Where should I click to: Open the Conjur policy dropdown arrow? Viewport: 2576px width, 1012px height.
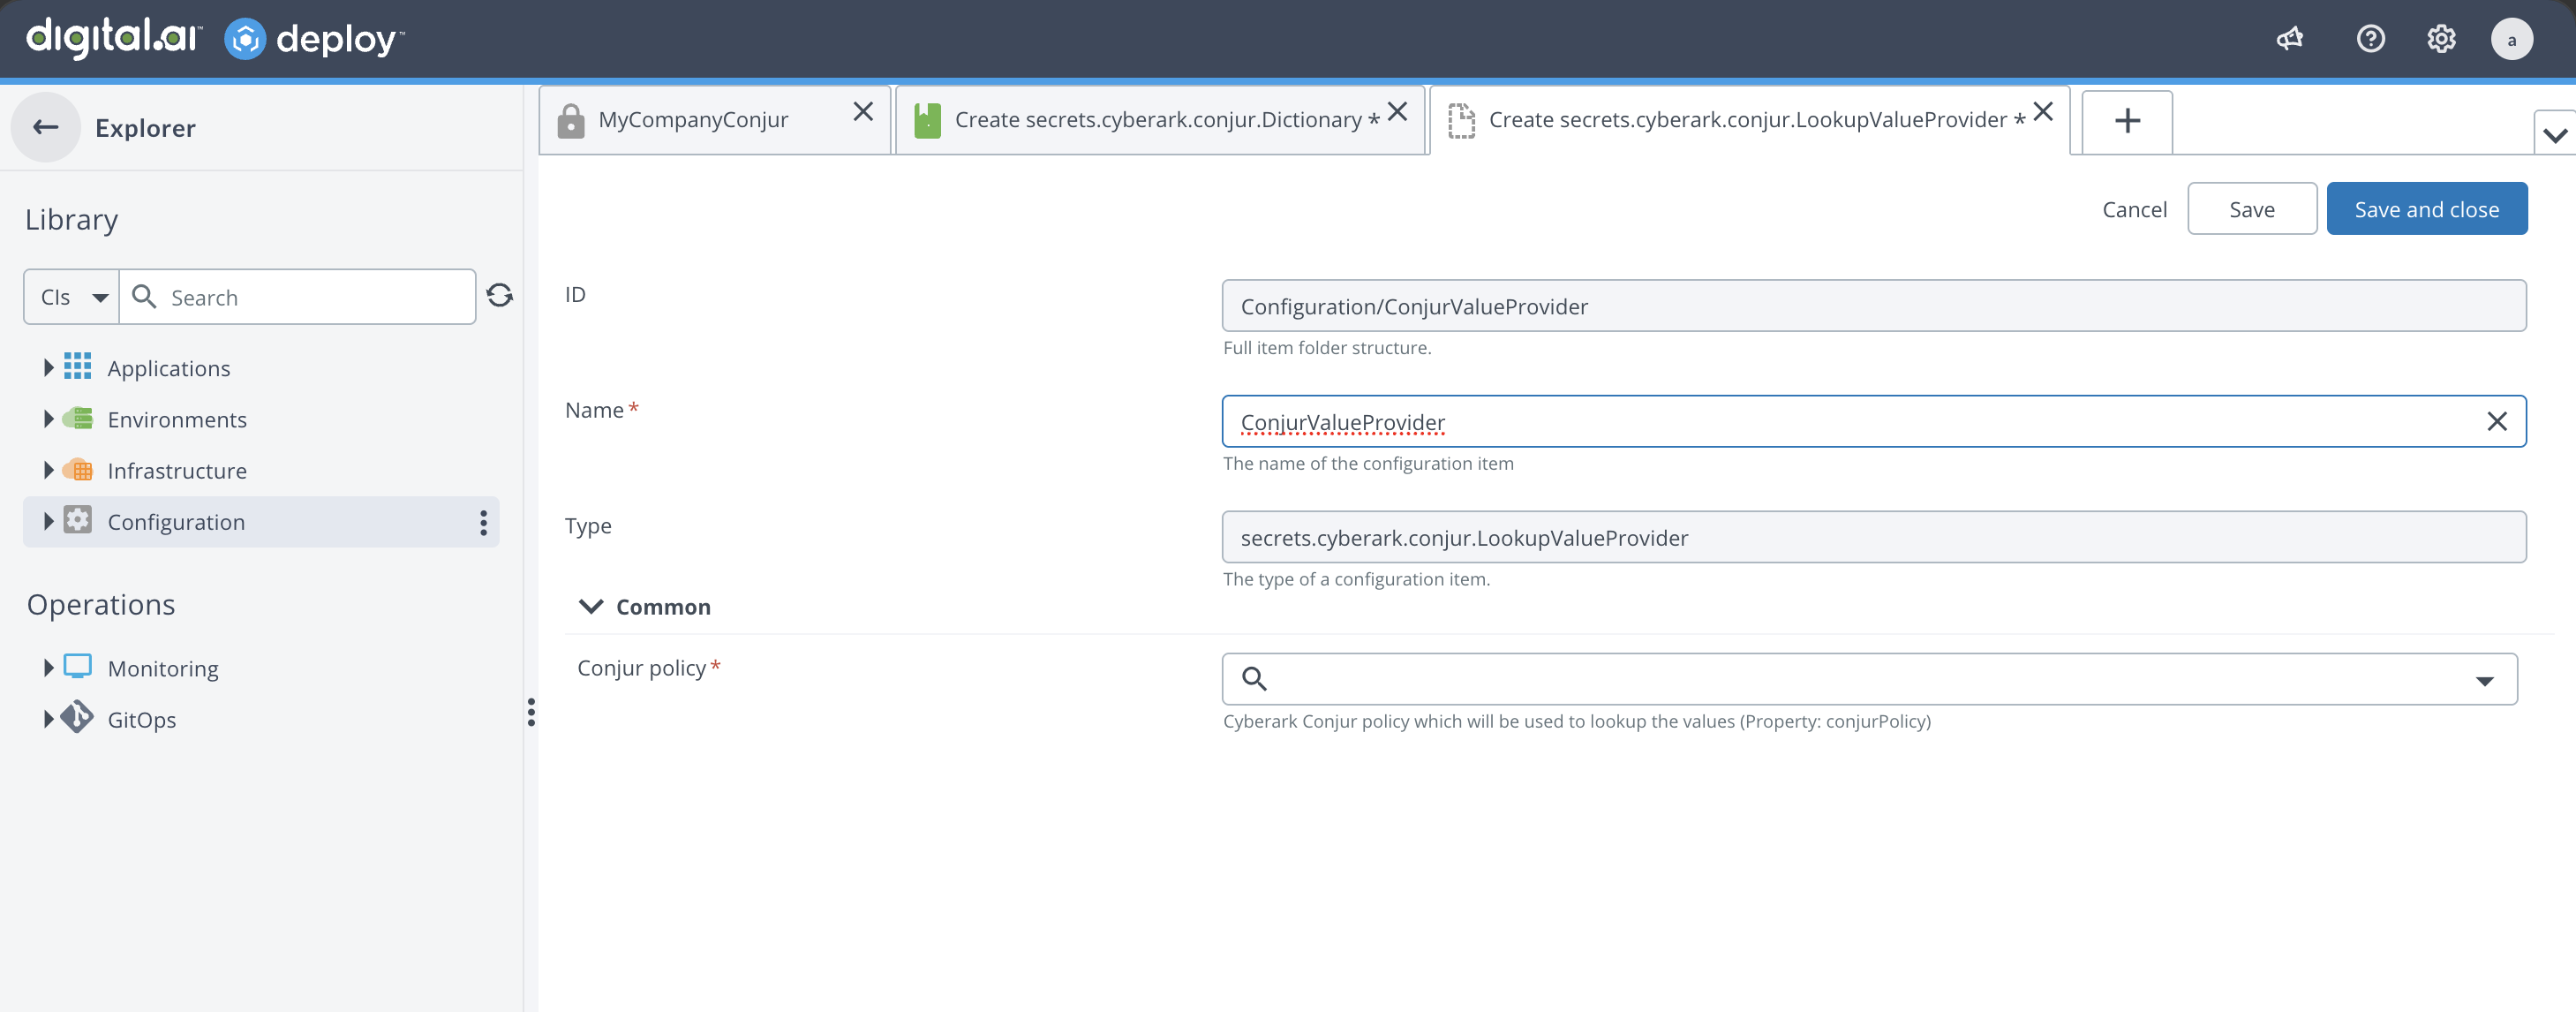2484,680
